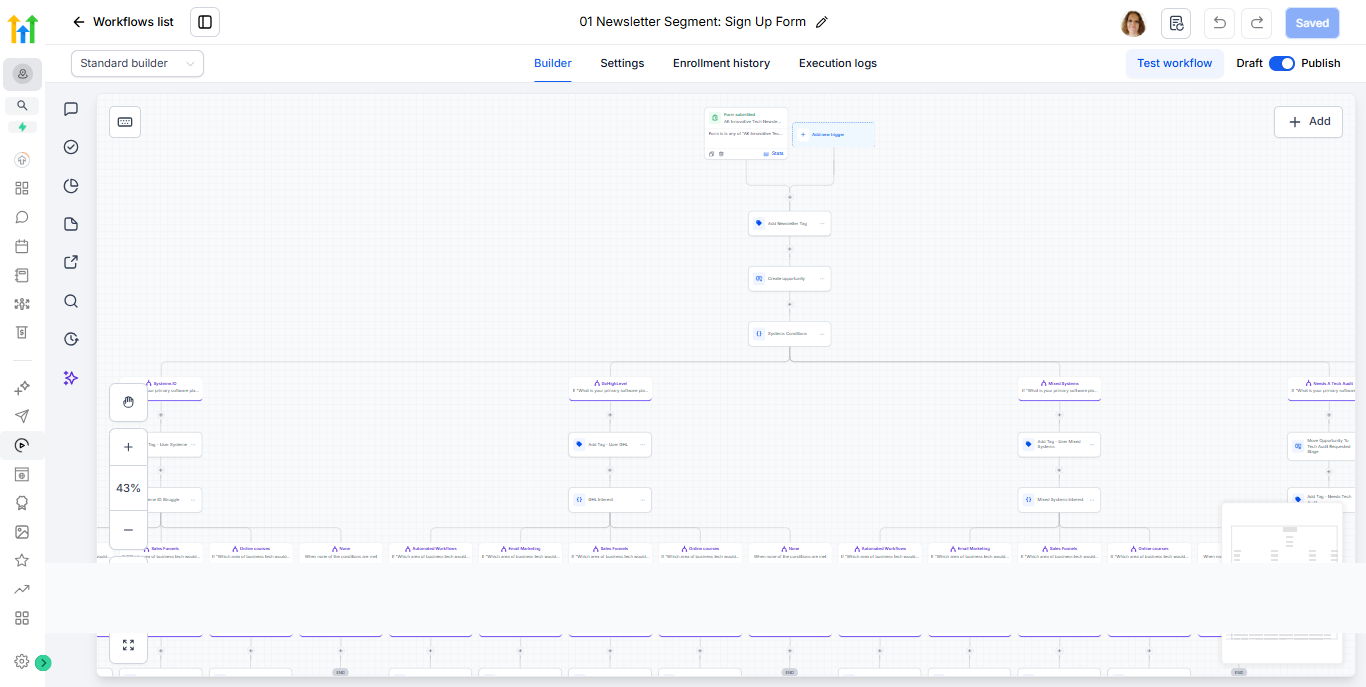This screenshot has width=1366, height=687.
Task: Copy the trigger using duplicate icon
Action: pyautogui.click(x=712, y=154)
